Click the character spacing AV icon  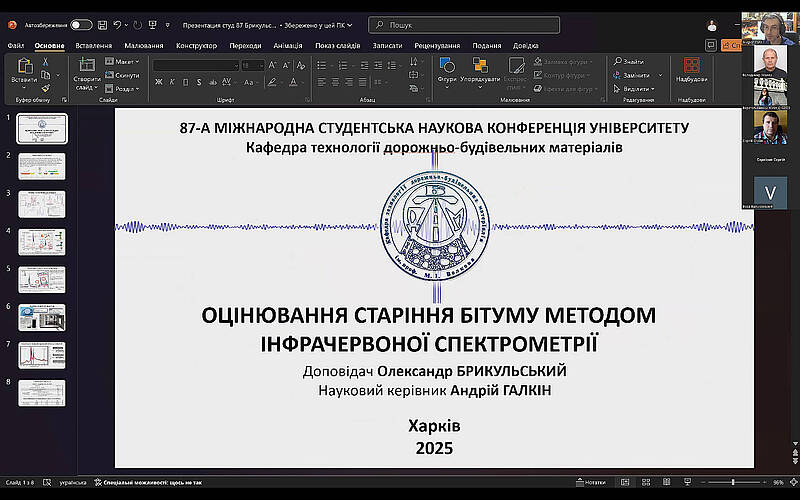tap(227, 82)
